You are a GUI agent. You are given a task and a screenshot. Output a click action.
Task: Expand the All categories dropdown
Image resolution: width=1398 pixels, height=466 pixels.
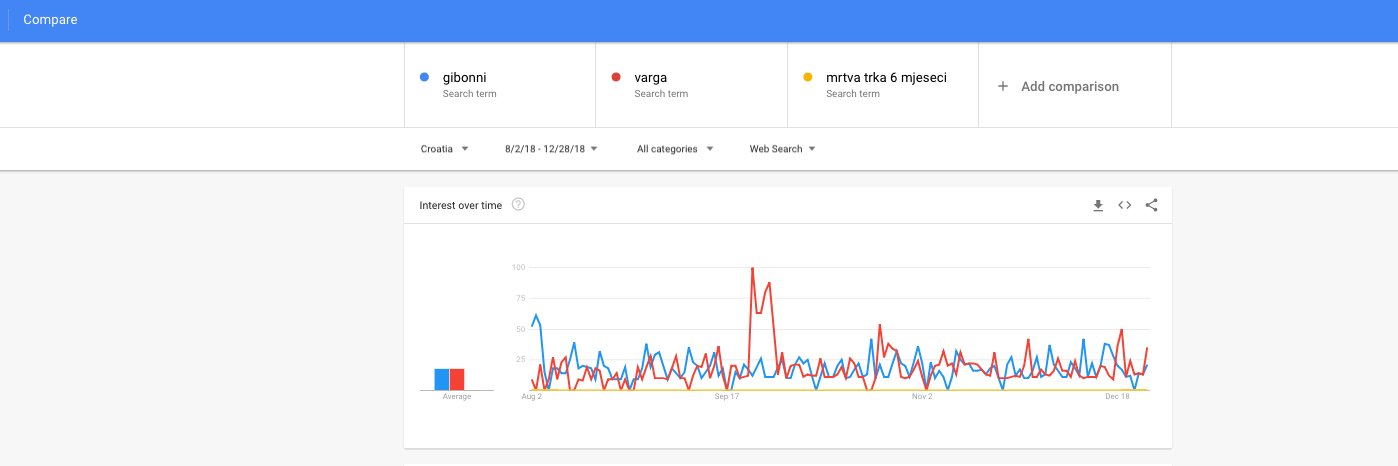pos(675,149)
